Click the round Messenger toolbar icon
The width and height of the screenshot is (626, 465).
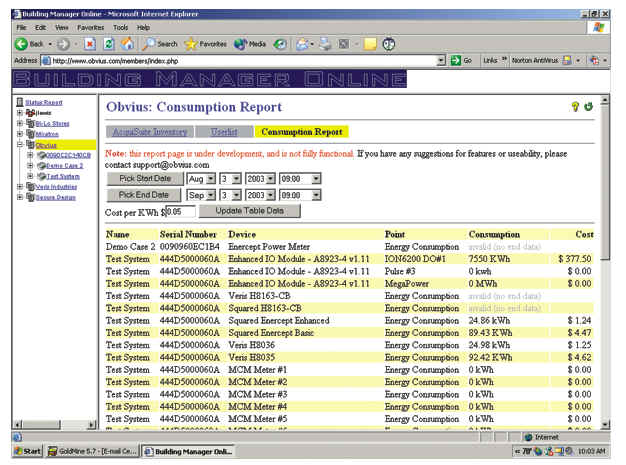pos(388,44)
